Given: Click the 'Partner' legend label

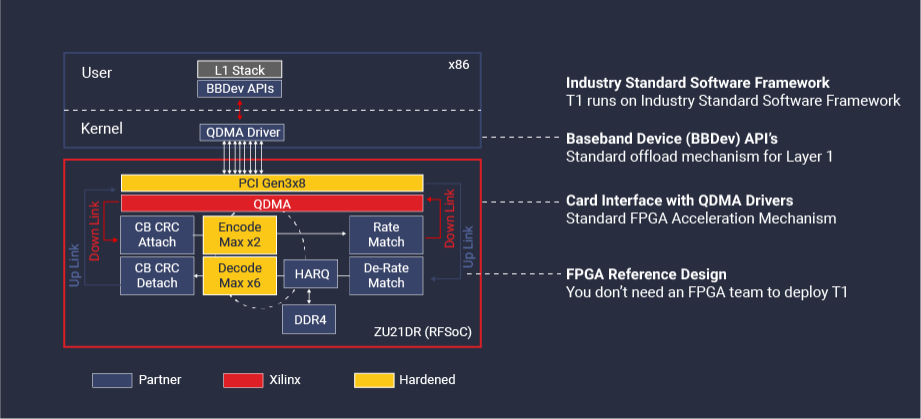Looking at the screenshot, I should tap(160, 380).
